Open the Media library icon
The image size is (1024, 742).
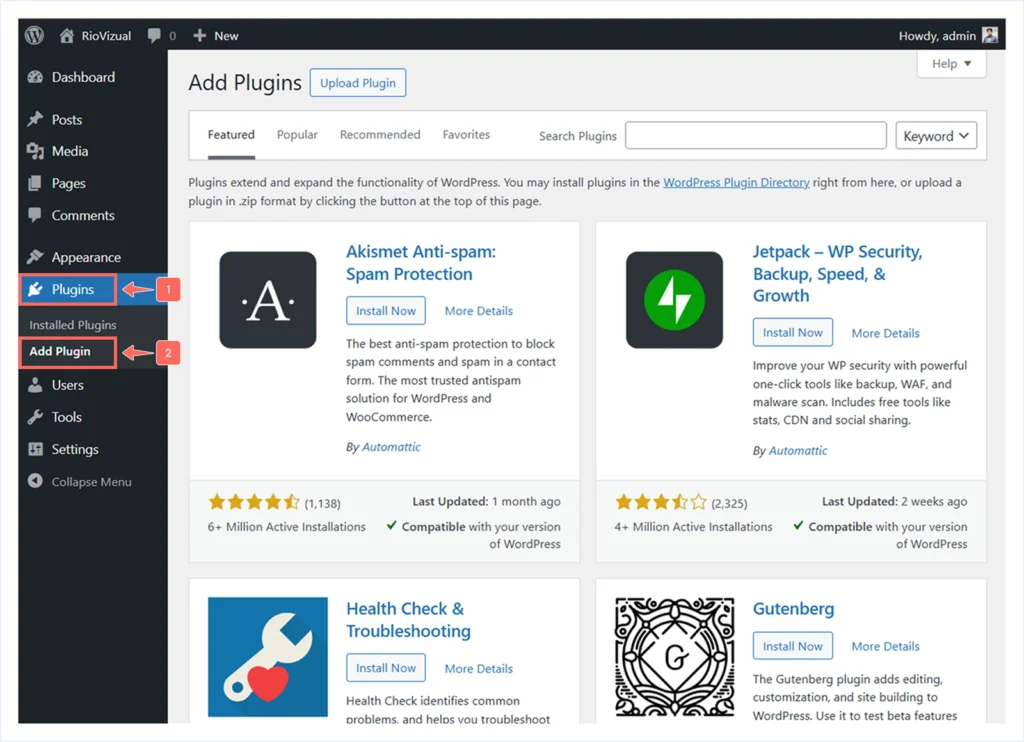[x=33, y=151]
